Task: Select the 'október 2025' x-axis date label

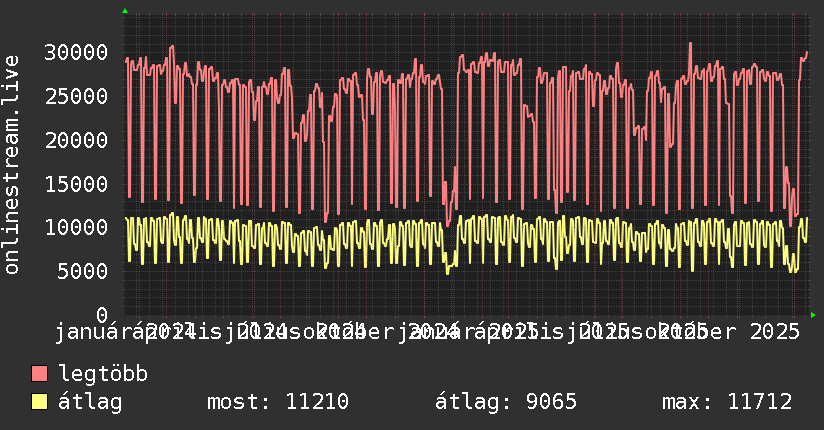Action: pos(733,331)
